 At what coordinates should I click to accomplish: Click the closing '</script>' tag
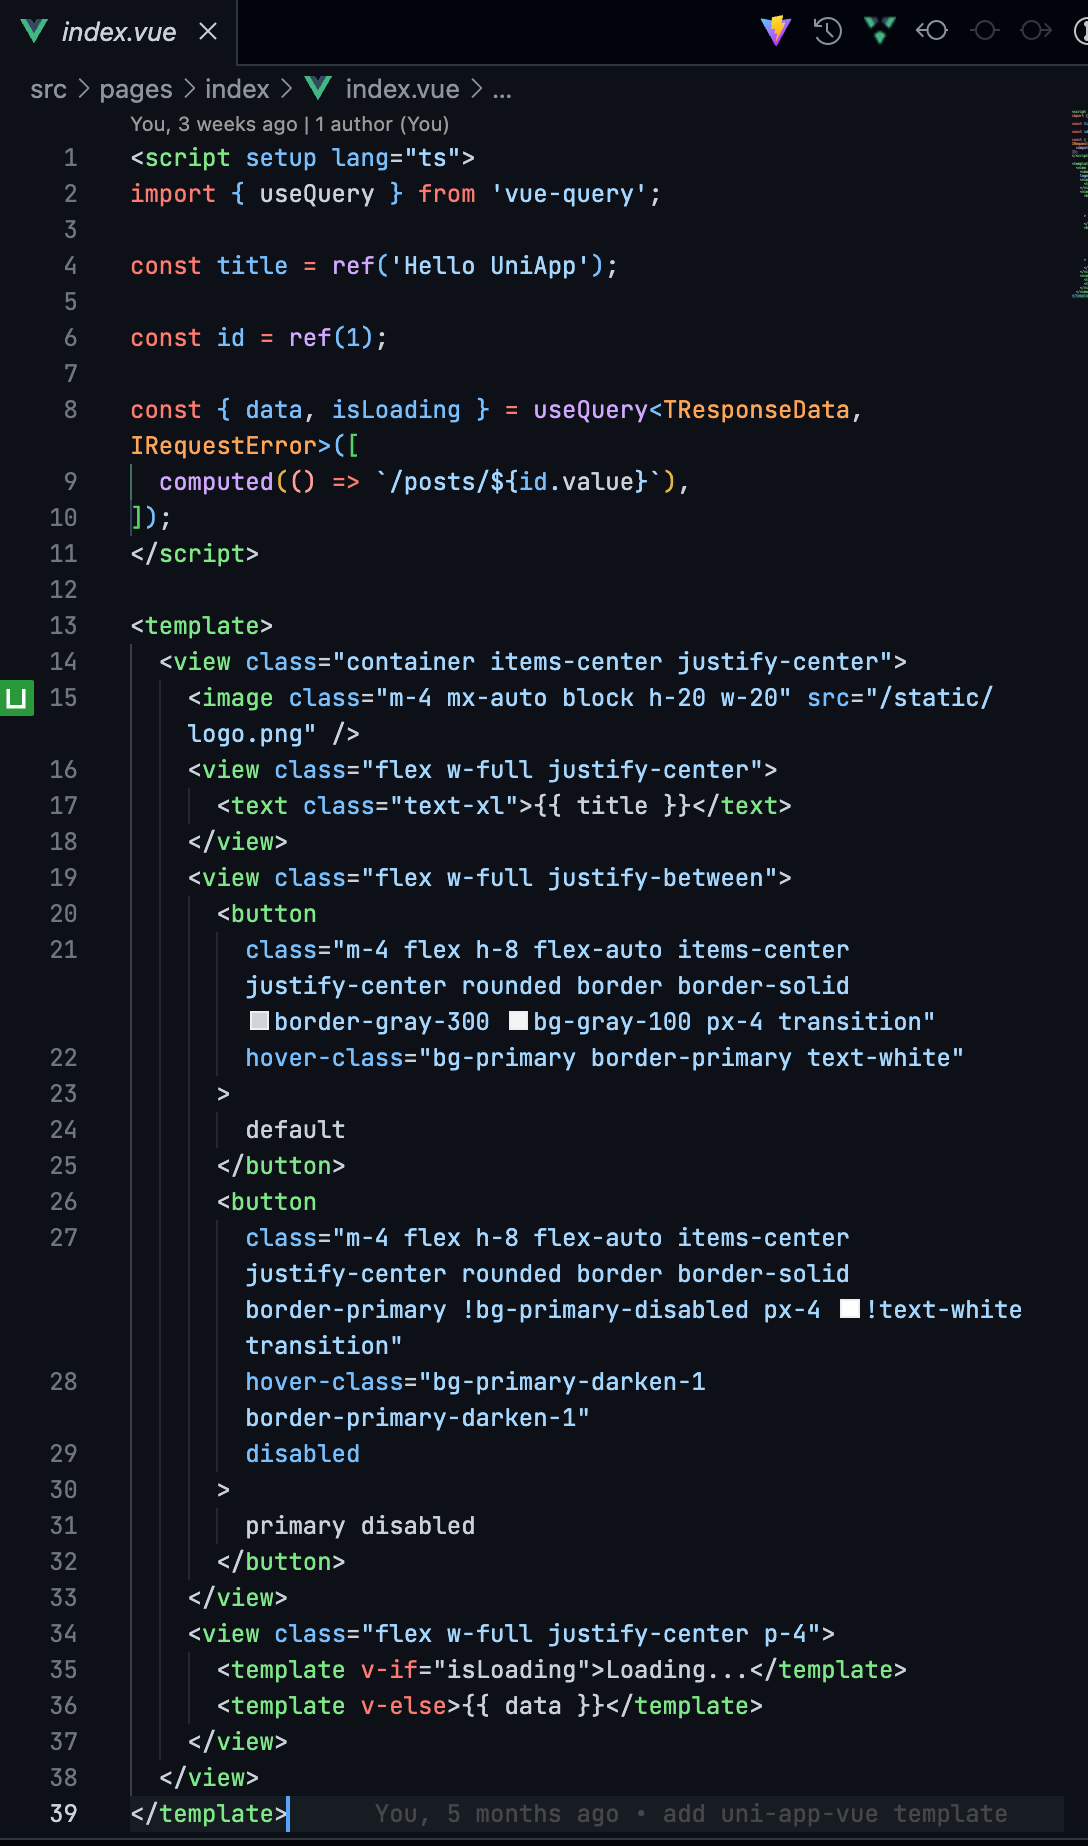195,554
